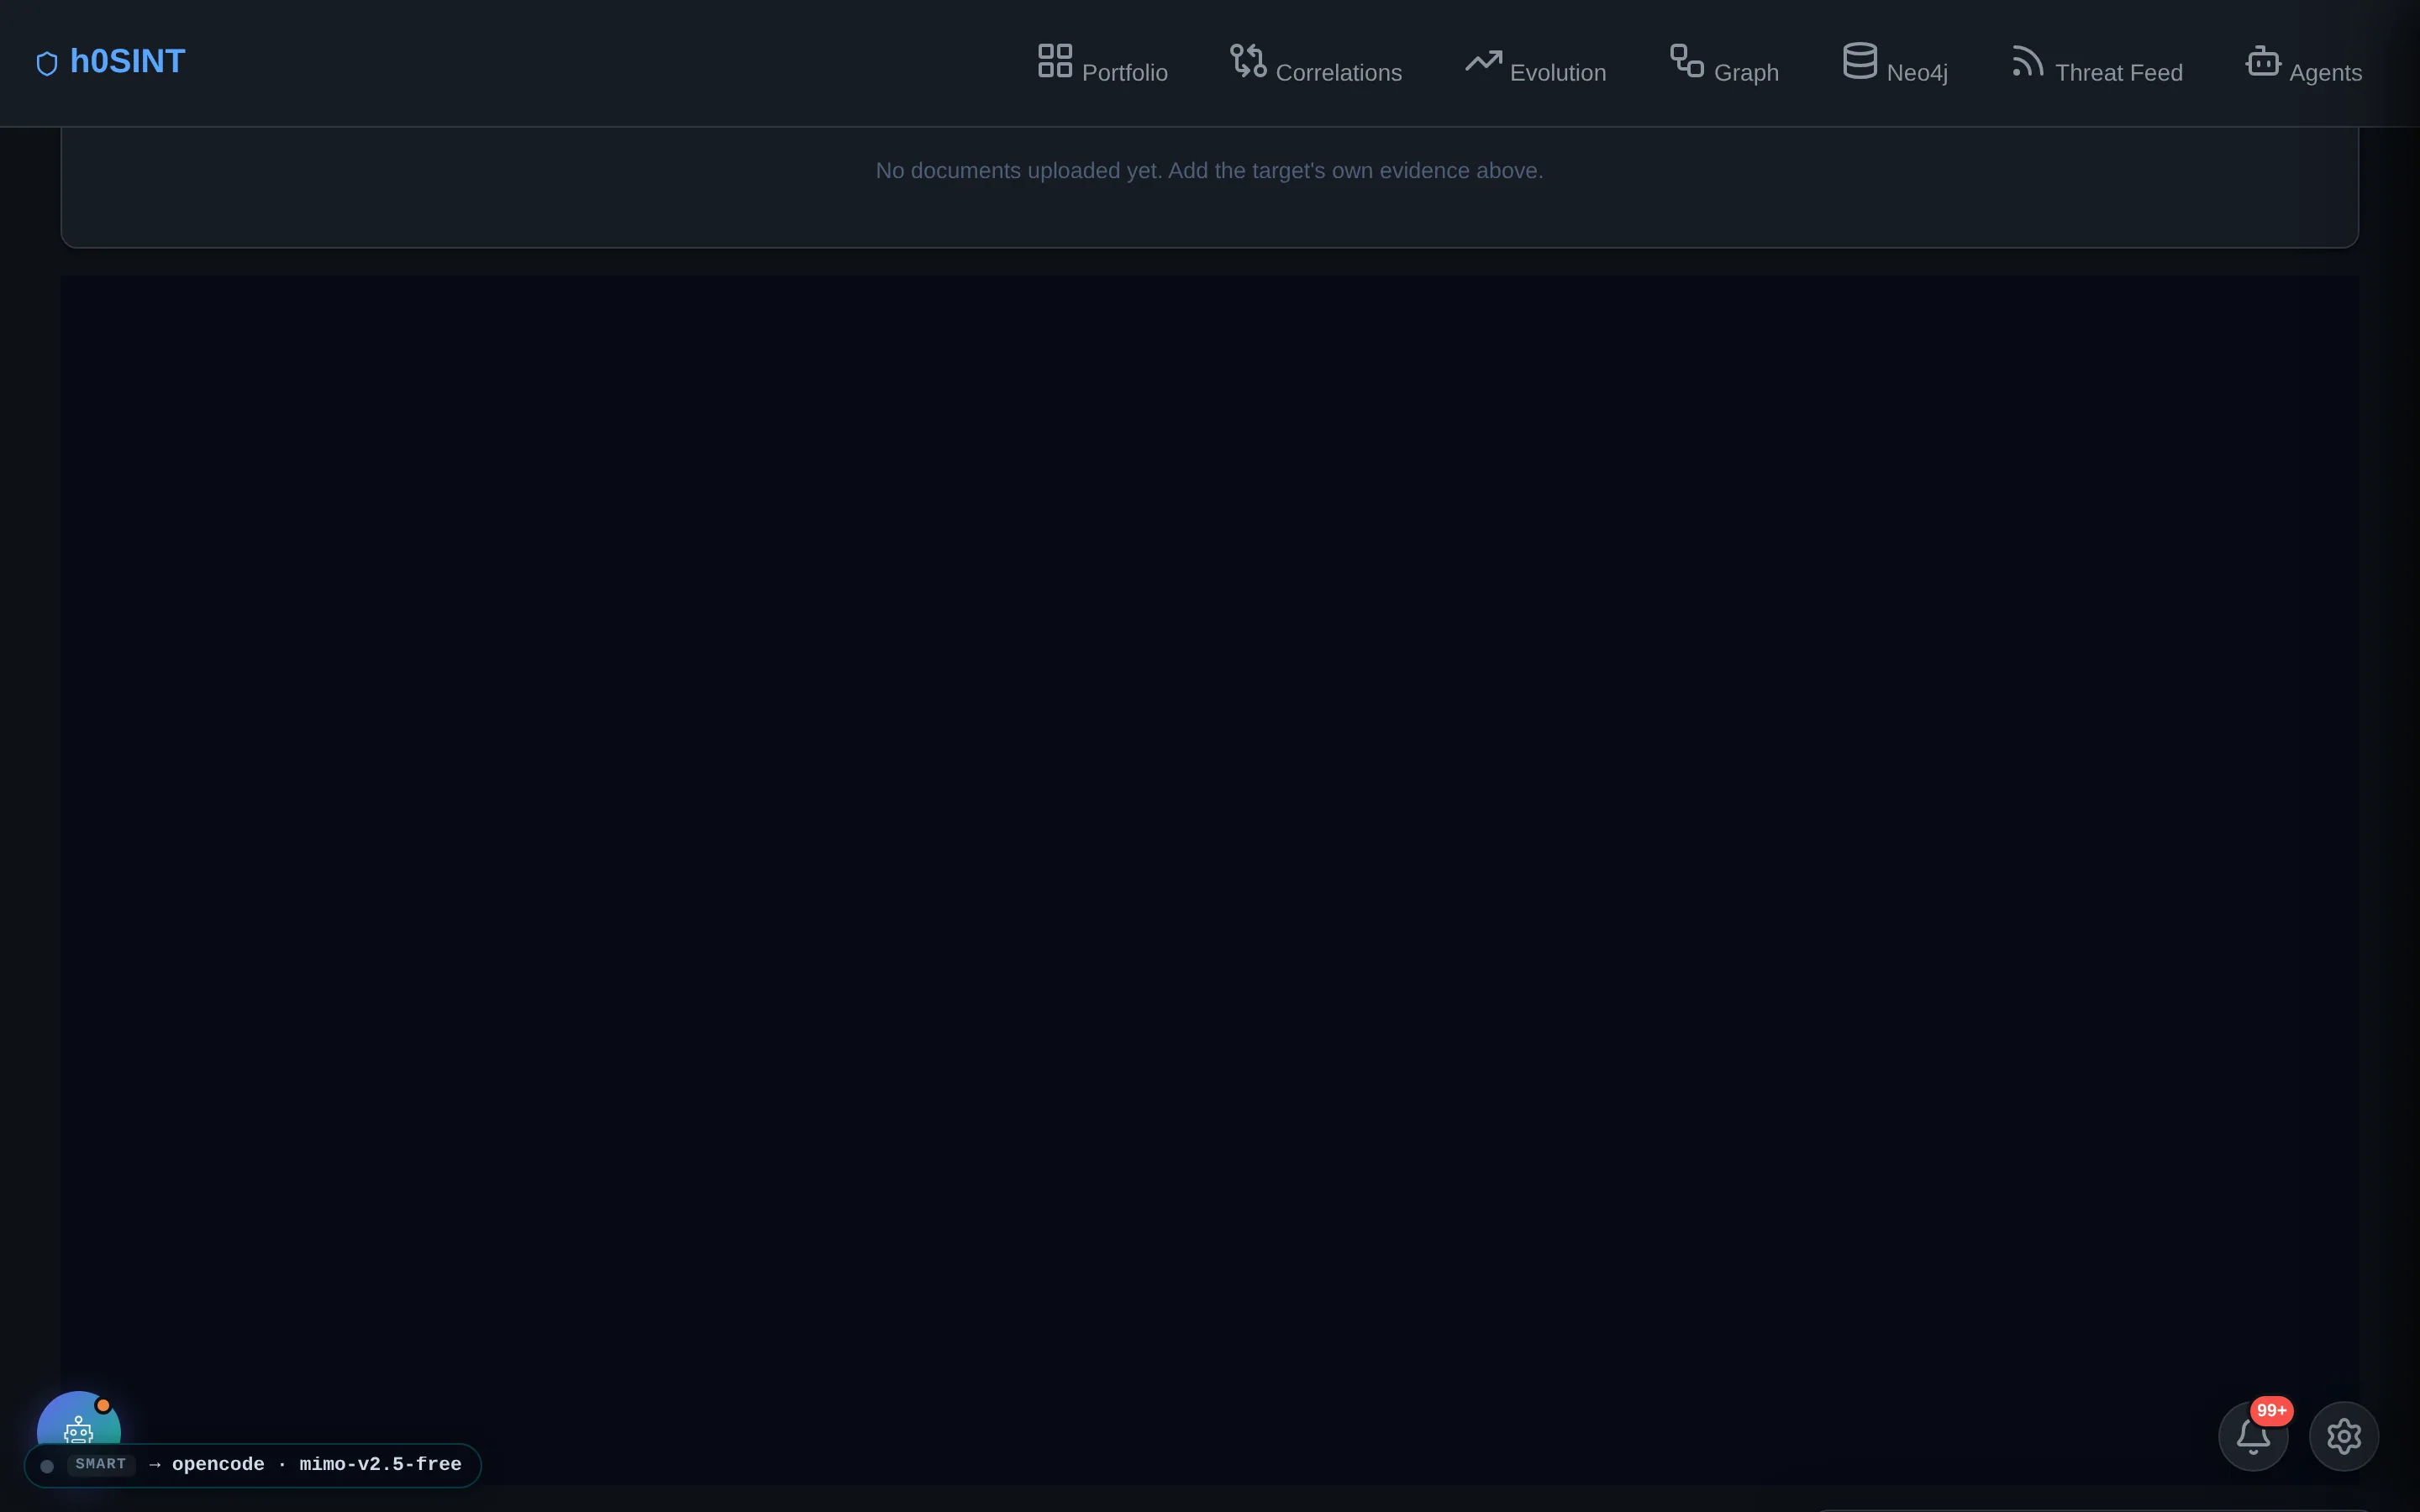Screen dimensions: 2420x1512
Task: Click the shield logo icon
Action: point(47,64)
